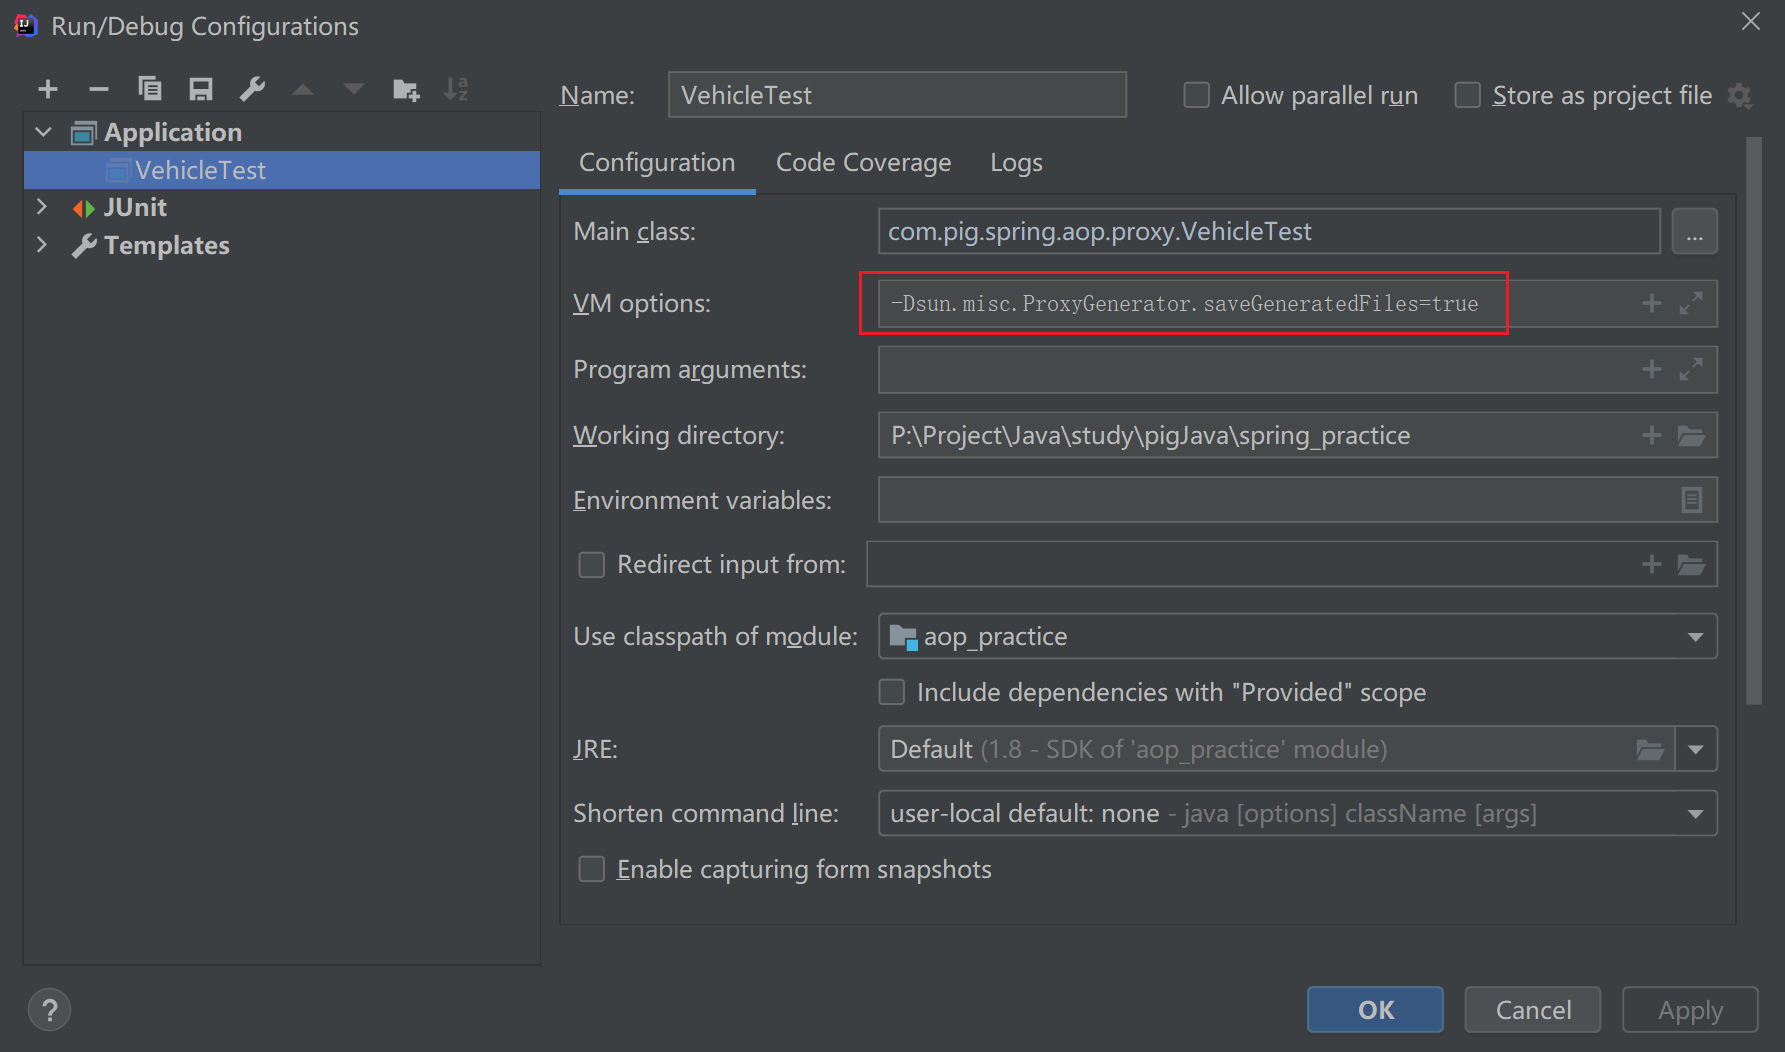1785x1052 pixels.
Task: Collapse the Application tree node
Action: tap(44, 132)
